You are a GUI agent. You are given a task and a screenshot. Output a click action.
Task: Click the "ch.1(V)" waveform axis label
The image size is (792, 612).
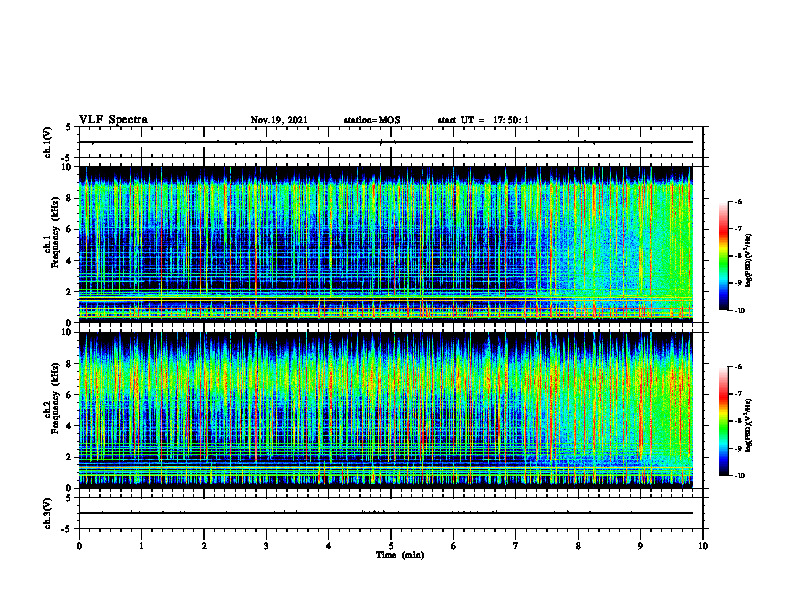(x=48, y=142)
